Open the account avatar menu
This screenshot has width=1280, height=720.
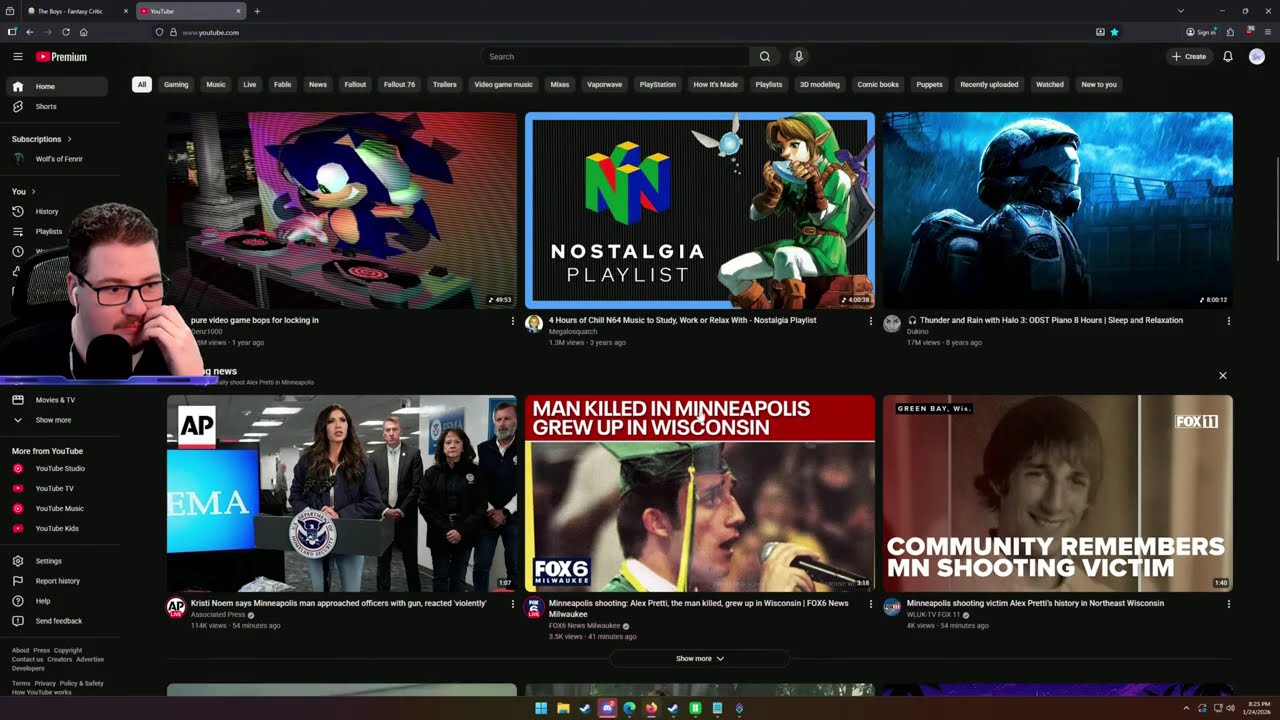[1257, 57]
